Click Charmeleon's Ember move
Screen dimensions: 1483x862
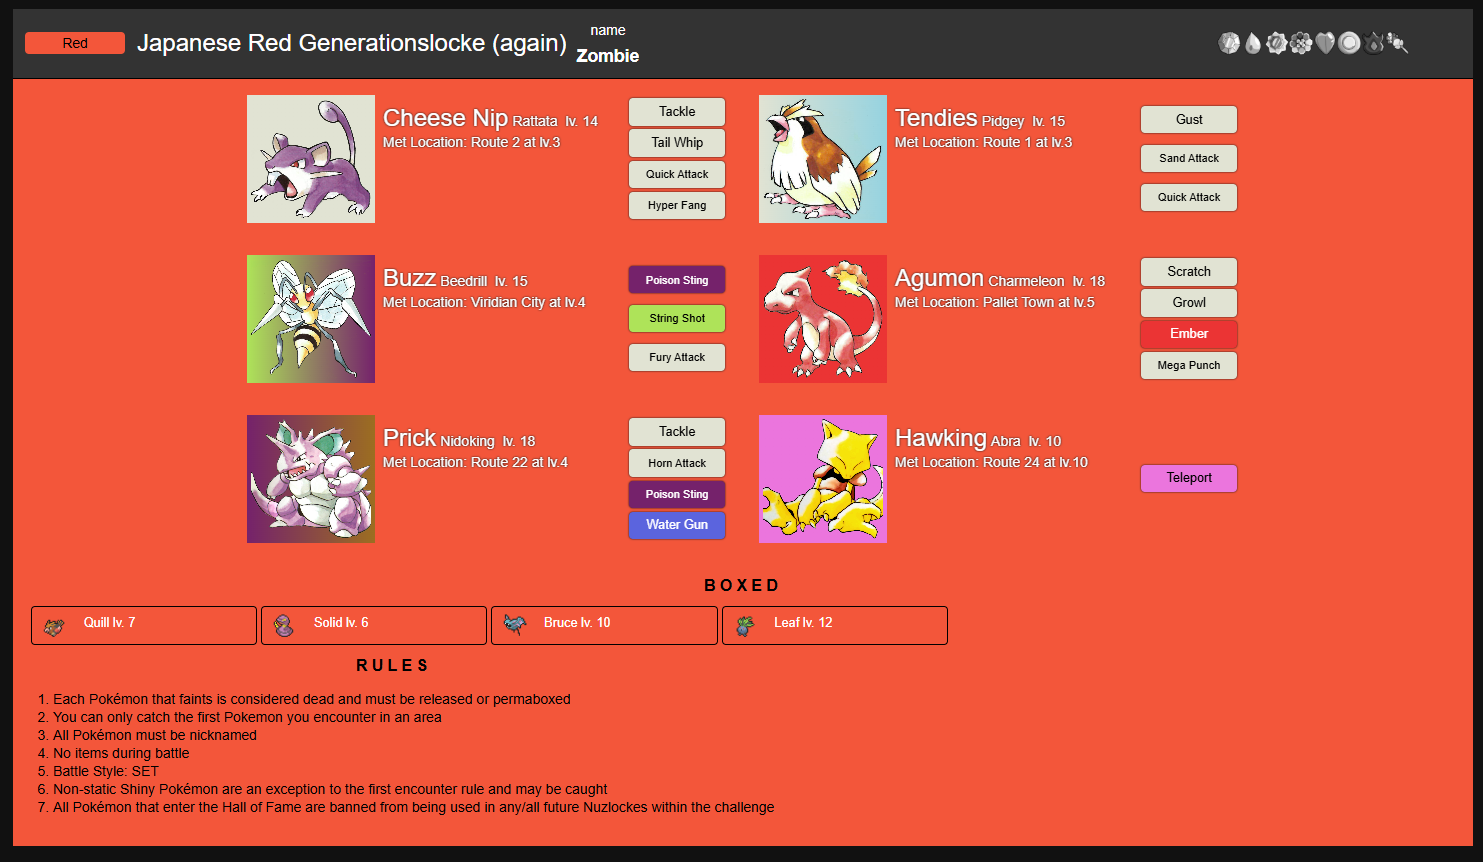(1189, 334)
